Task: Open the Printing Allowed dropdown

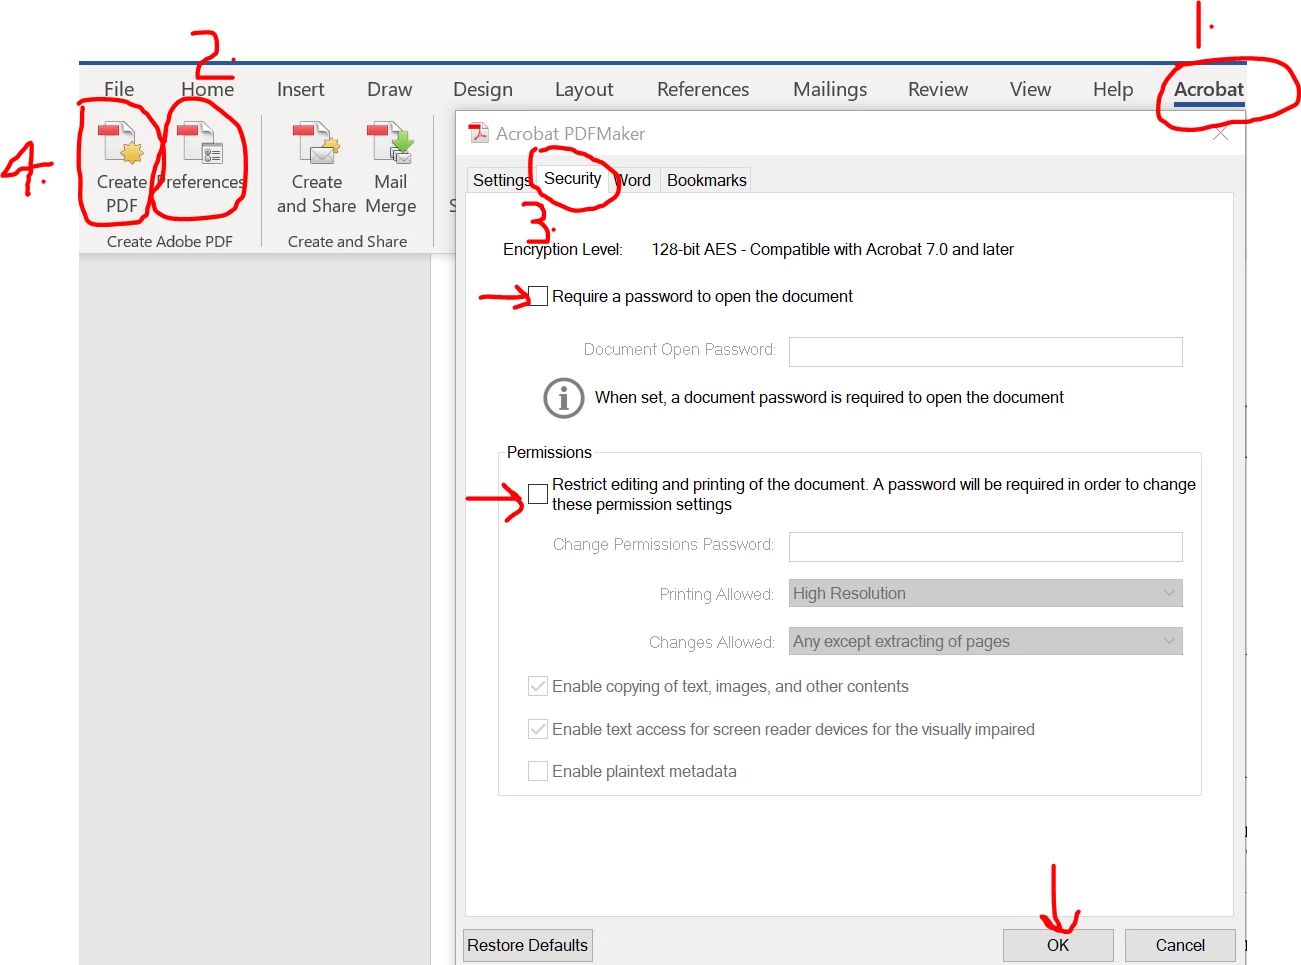Action: click(x=985, y=593)
